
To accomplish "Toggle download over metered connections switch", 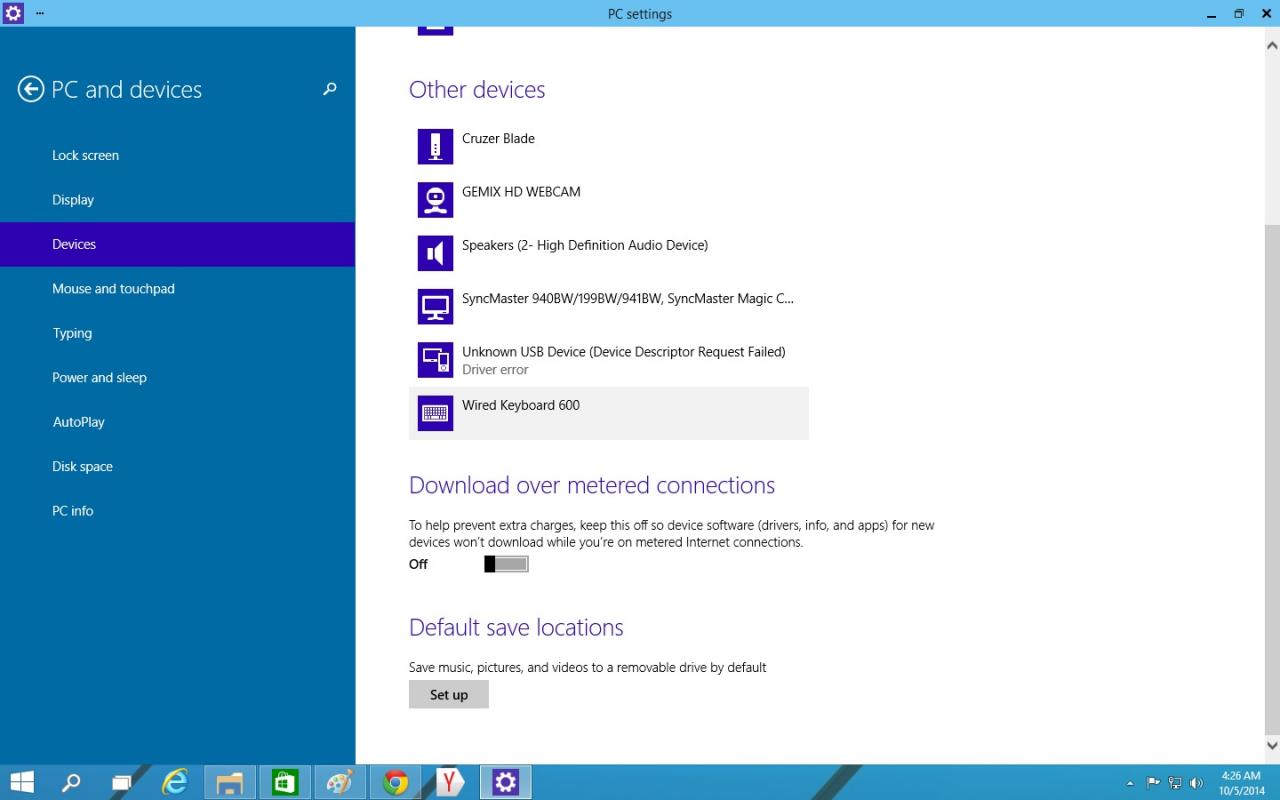I will pos(506,564).
